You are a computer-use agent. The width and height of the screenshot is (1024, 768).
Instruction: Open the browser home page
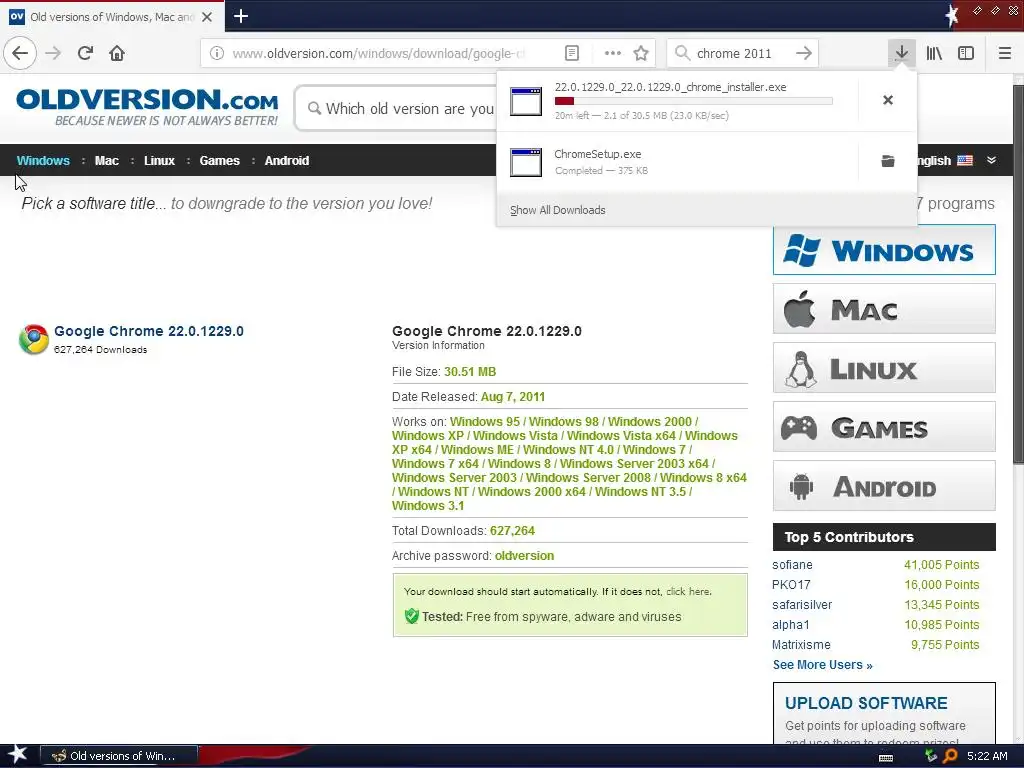pyautogui.click(x=117, y=53)
